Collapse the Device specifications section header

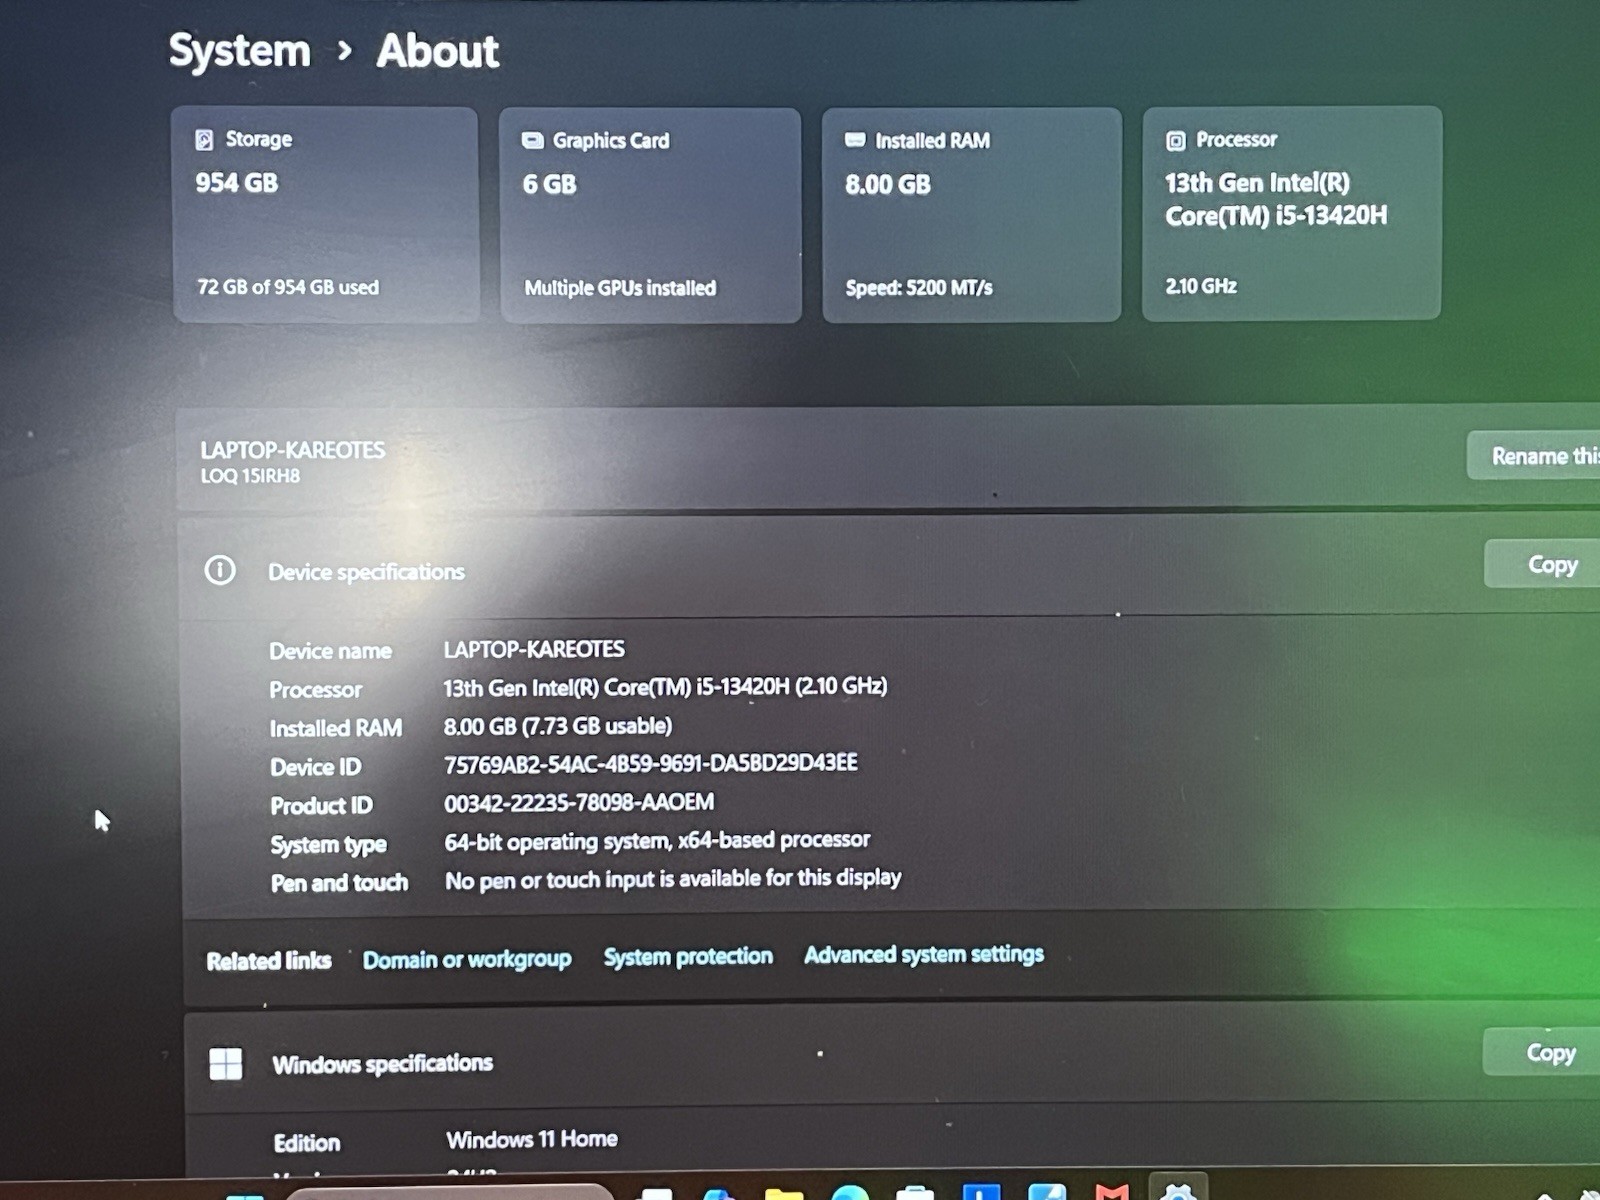(x=890, y=568)
